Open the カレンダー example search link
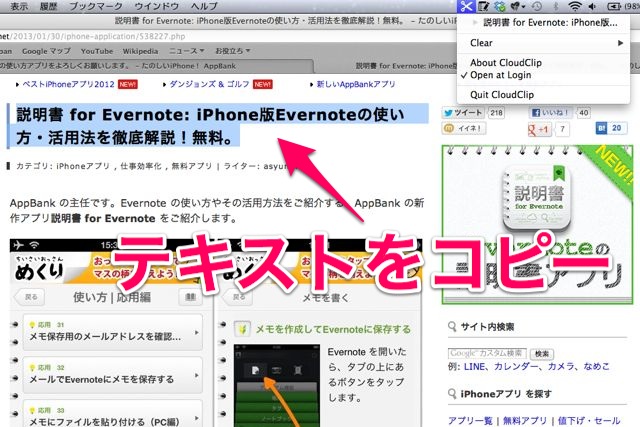640x427 pixels. [x=516, y=367]
